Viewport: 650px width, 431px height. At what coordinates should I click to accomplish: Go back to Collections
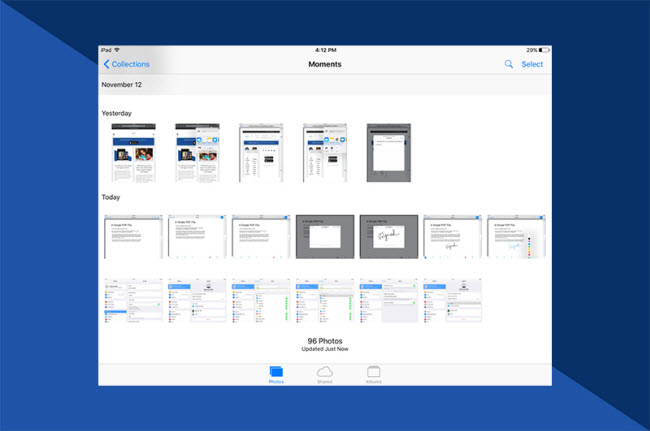126,64
